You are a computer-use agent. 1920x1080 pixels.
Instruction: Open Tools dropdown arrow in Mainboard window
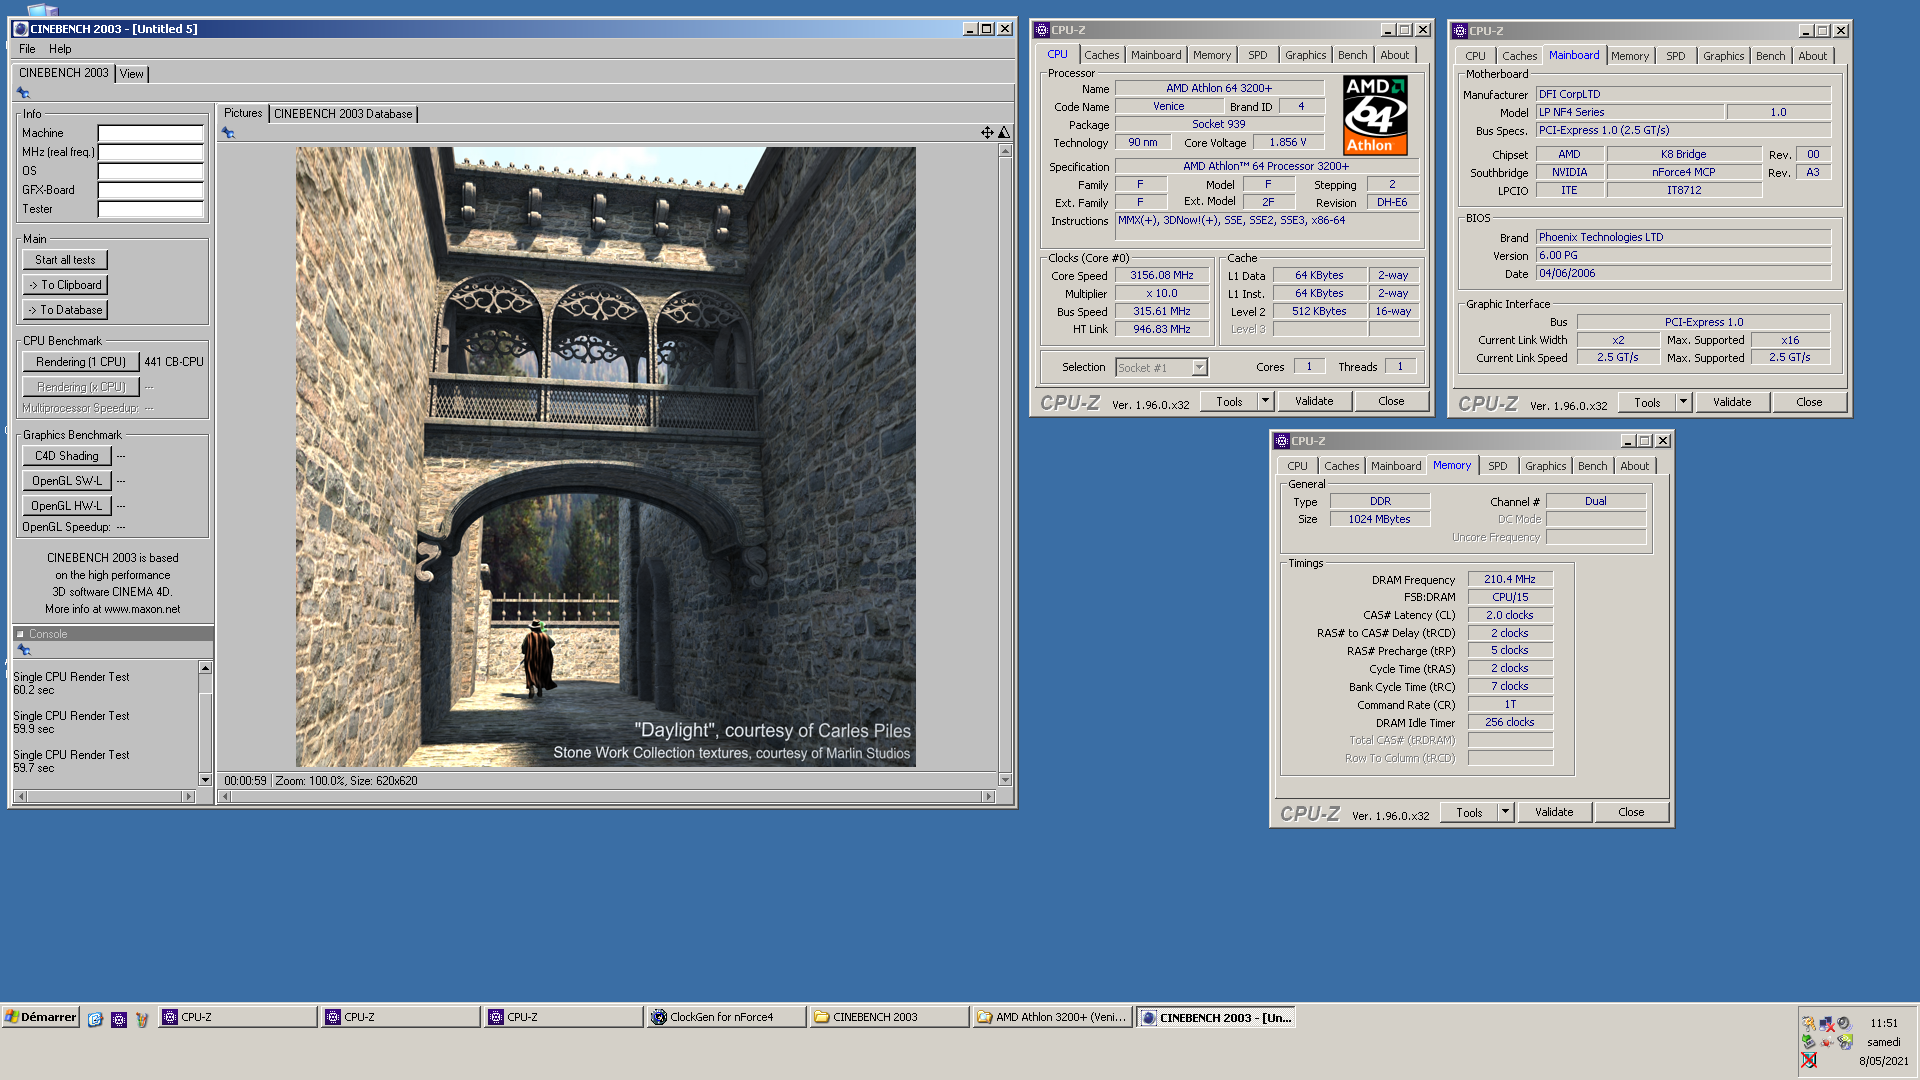[x=1683, y=402]
